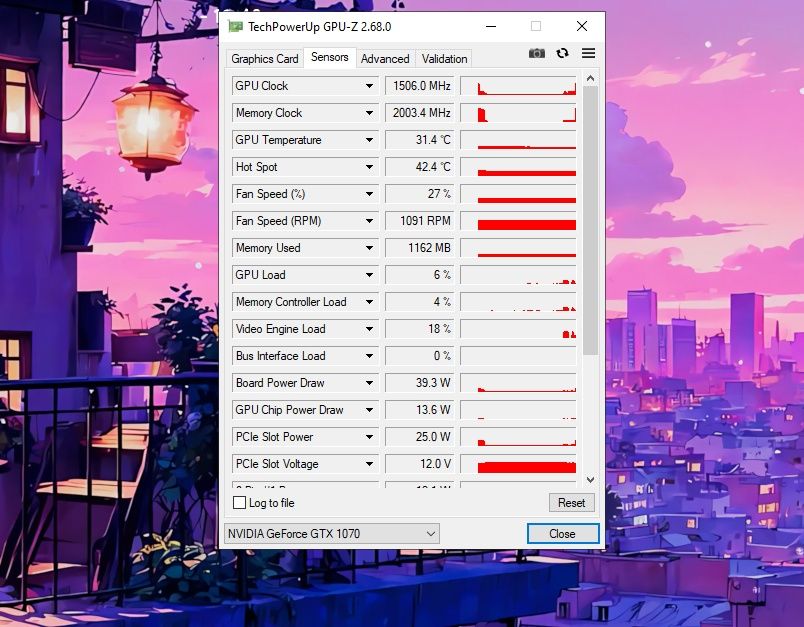
Task: Click the 6 % GPU load value
Action: tap(419, 275)
